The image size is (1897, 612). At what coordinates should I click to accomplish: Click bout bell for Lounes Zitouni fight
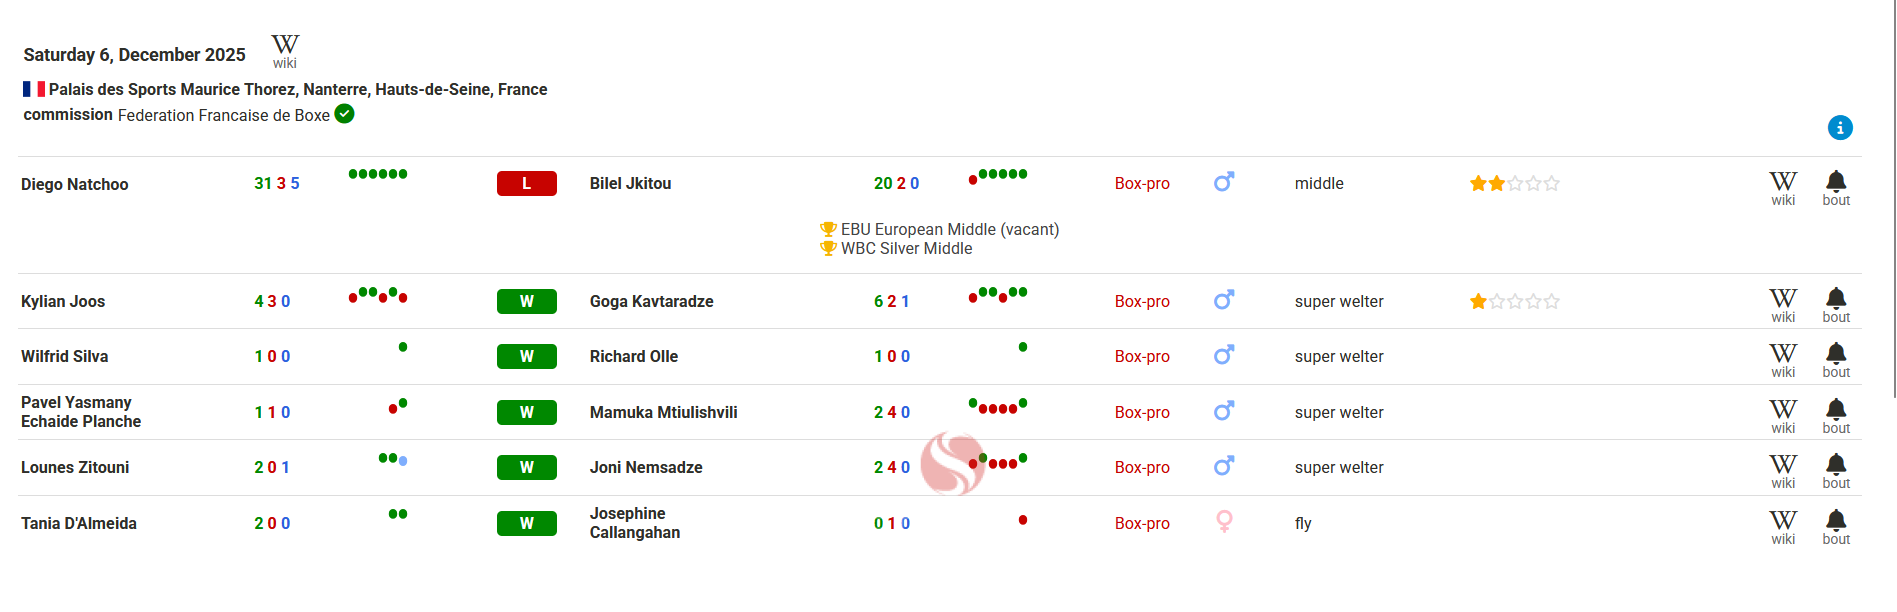click(1836, 469)
